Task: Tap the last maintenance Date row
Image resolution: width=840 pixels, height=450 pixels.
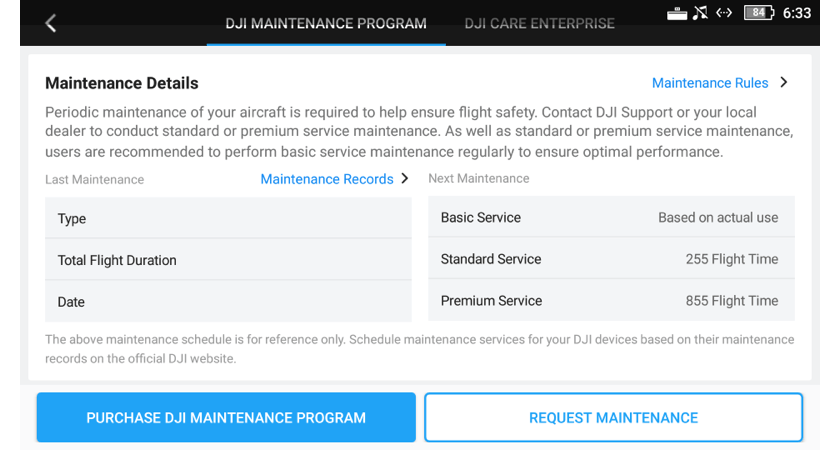Action: point(228,302)
